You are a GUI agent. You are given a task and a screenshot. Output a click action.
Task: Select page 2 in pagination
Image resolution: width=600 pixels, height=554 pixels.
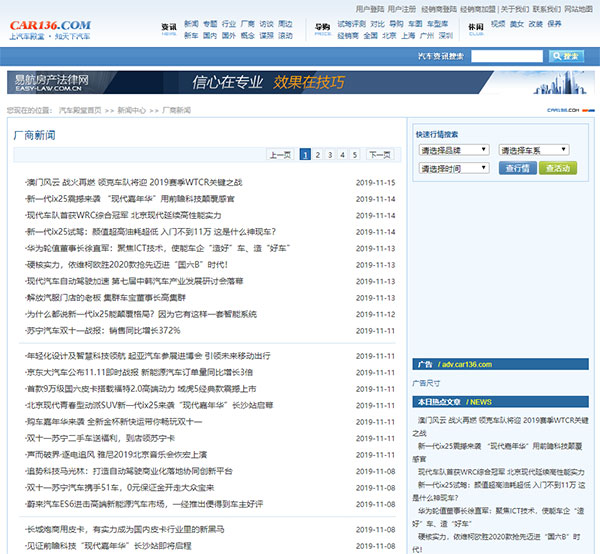point(318,155)
